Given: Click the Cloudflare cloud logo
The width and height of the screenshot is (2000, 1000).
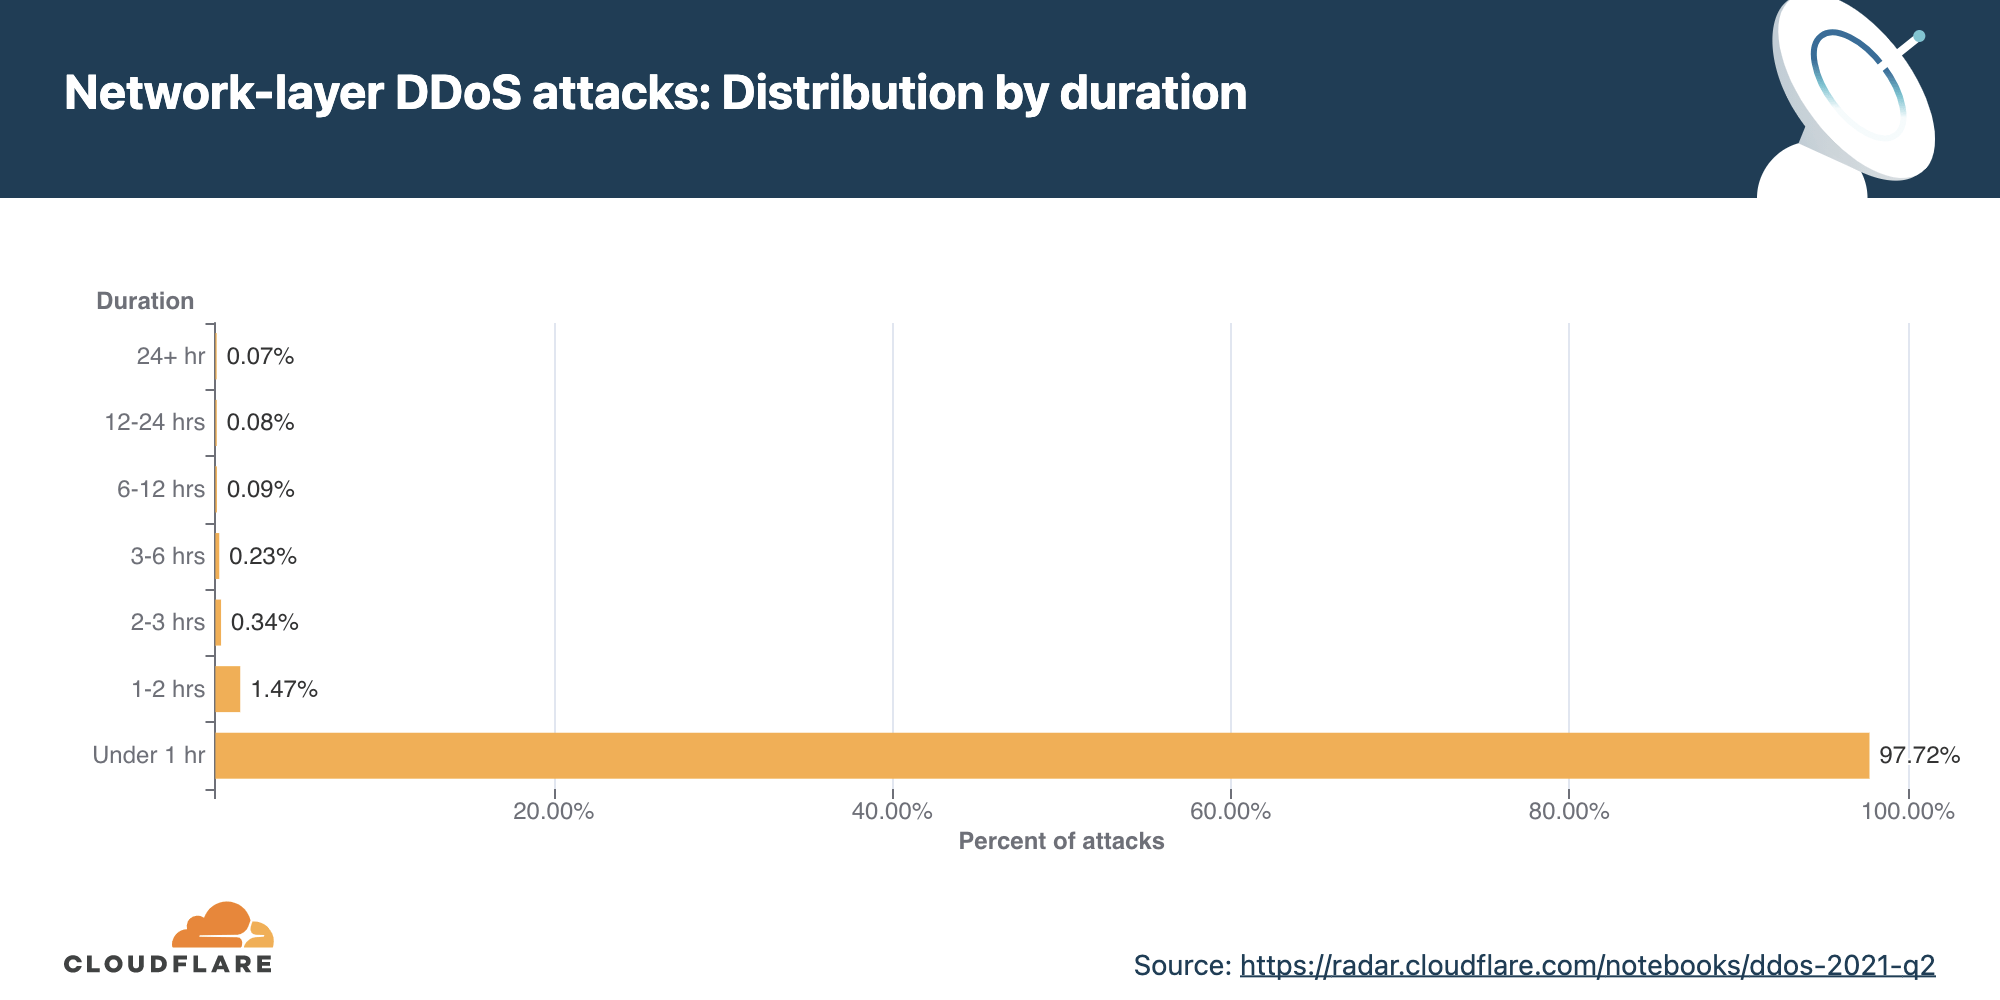Looking at the screenshot, I should click(222, 925).
